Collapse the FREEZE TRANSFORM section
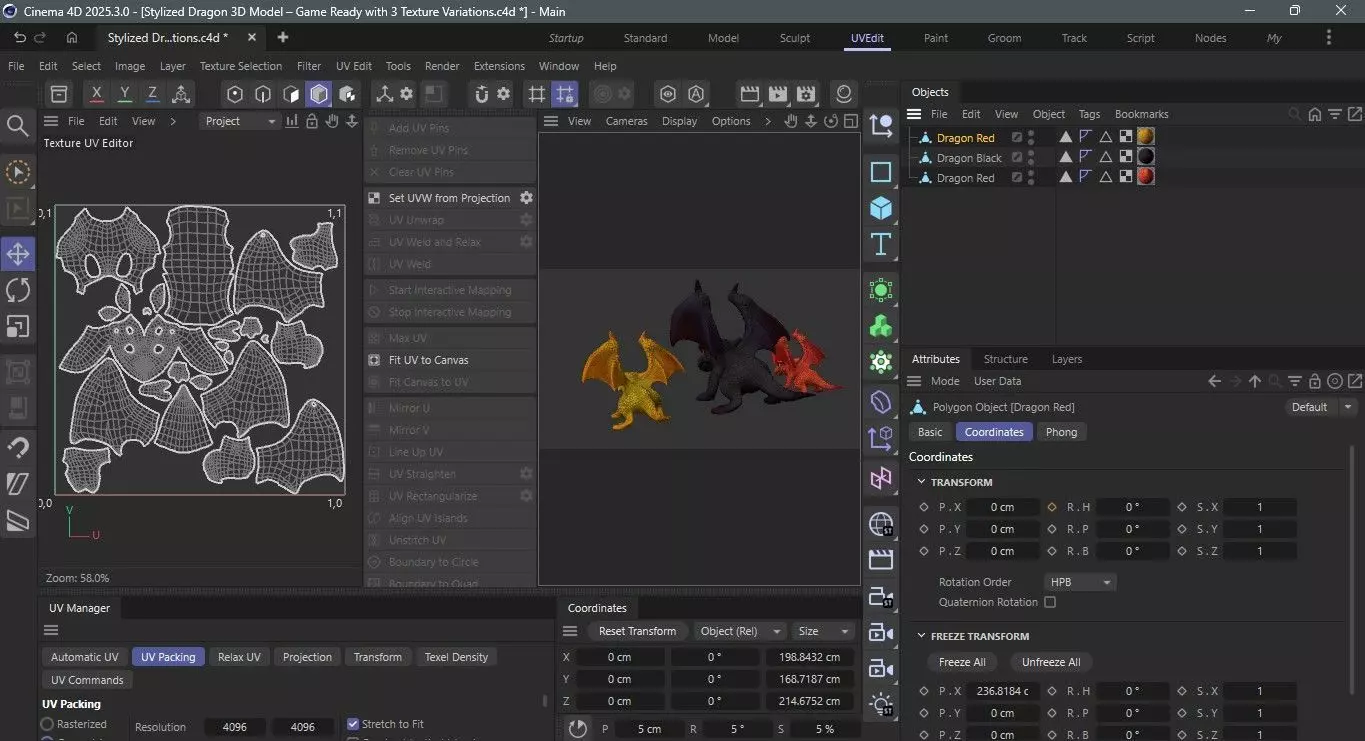The width and height of the screenshot is (1365, 741). (922, 636)
